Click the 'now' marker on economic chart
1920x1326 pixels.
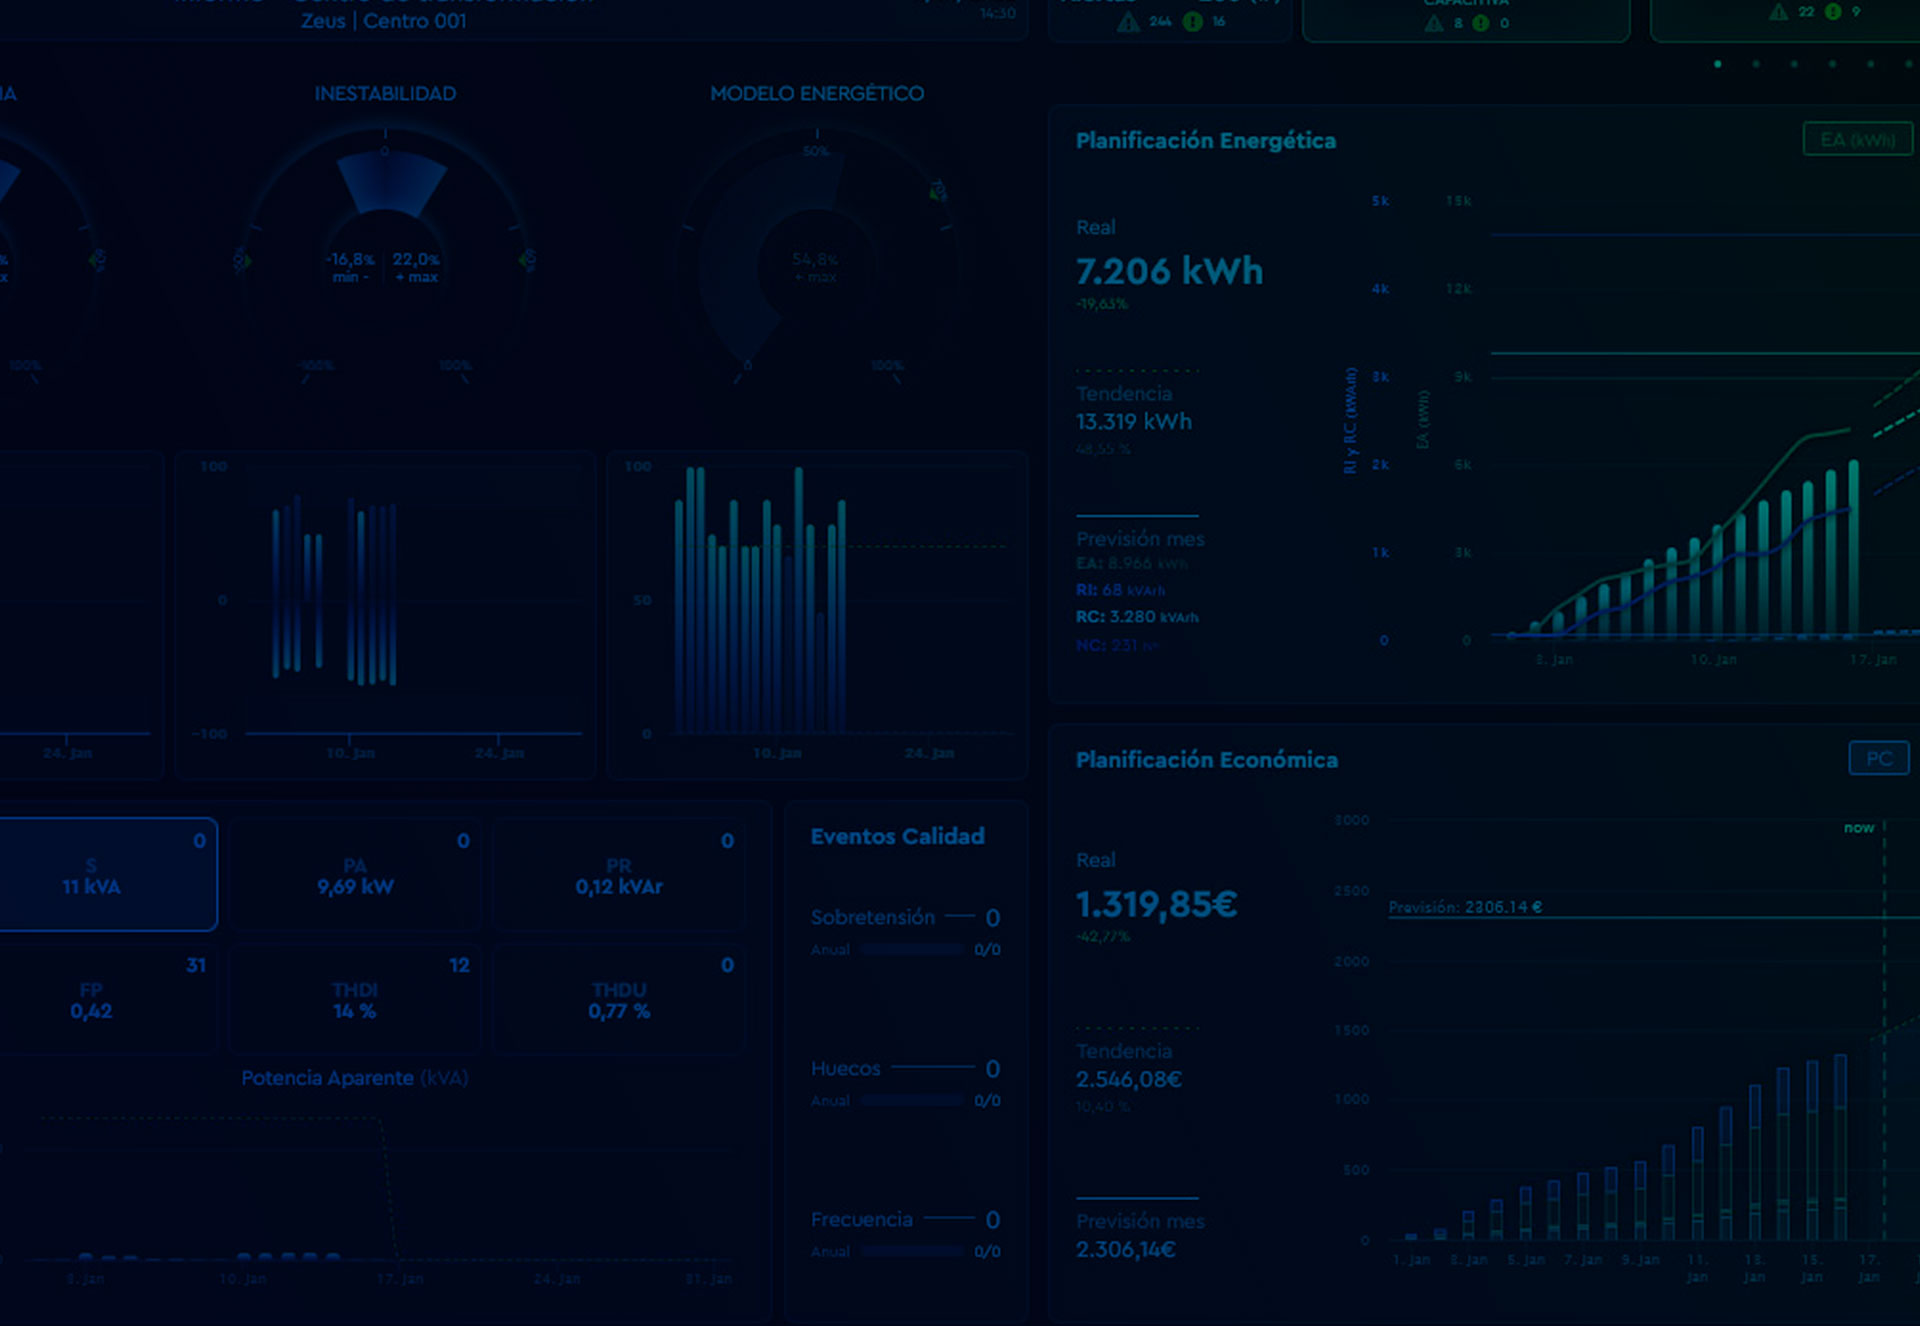pos(1859,828)
